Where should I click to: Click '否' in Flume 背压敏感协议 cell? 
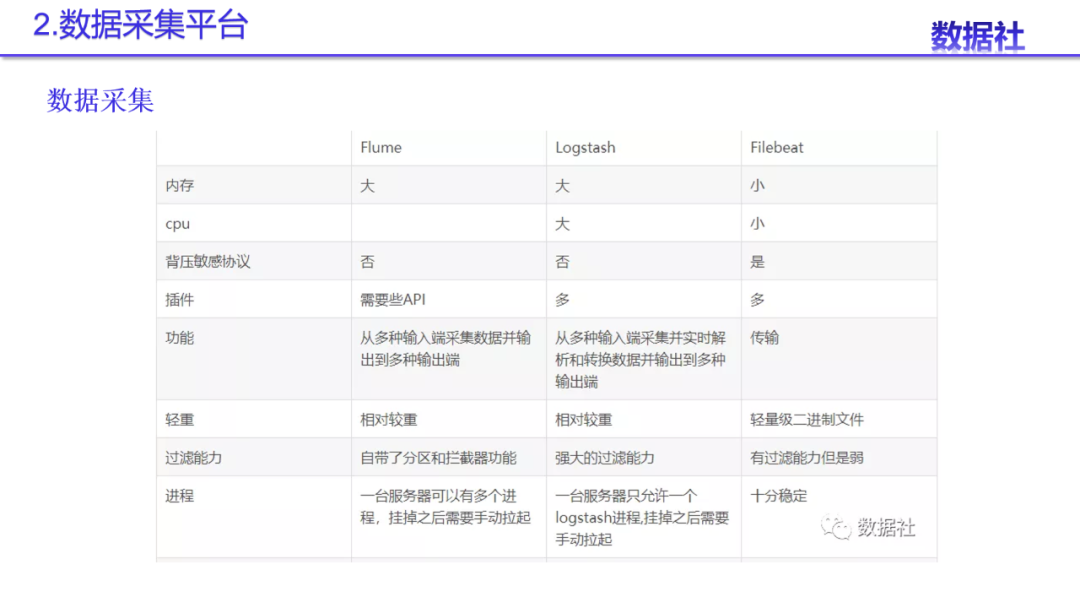pyautogui.click(x=367, y=262)
